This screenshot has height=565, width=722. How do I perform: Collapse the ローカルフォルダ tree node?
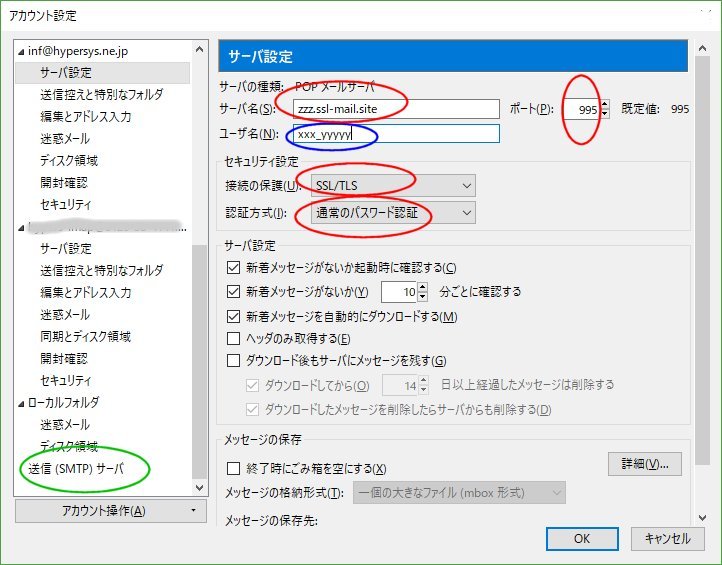coord(22,403)
